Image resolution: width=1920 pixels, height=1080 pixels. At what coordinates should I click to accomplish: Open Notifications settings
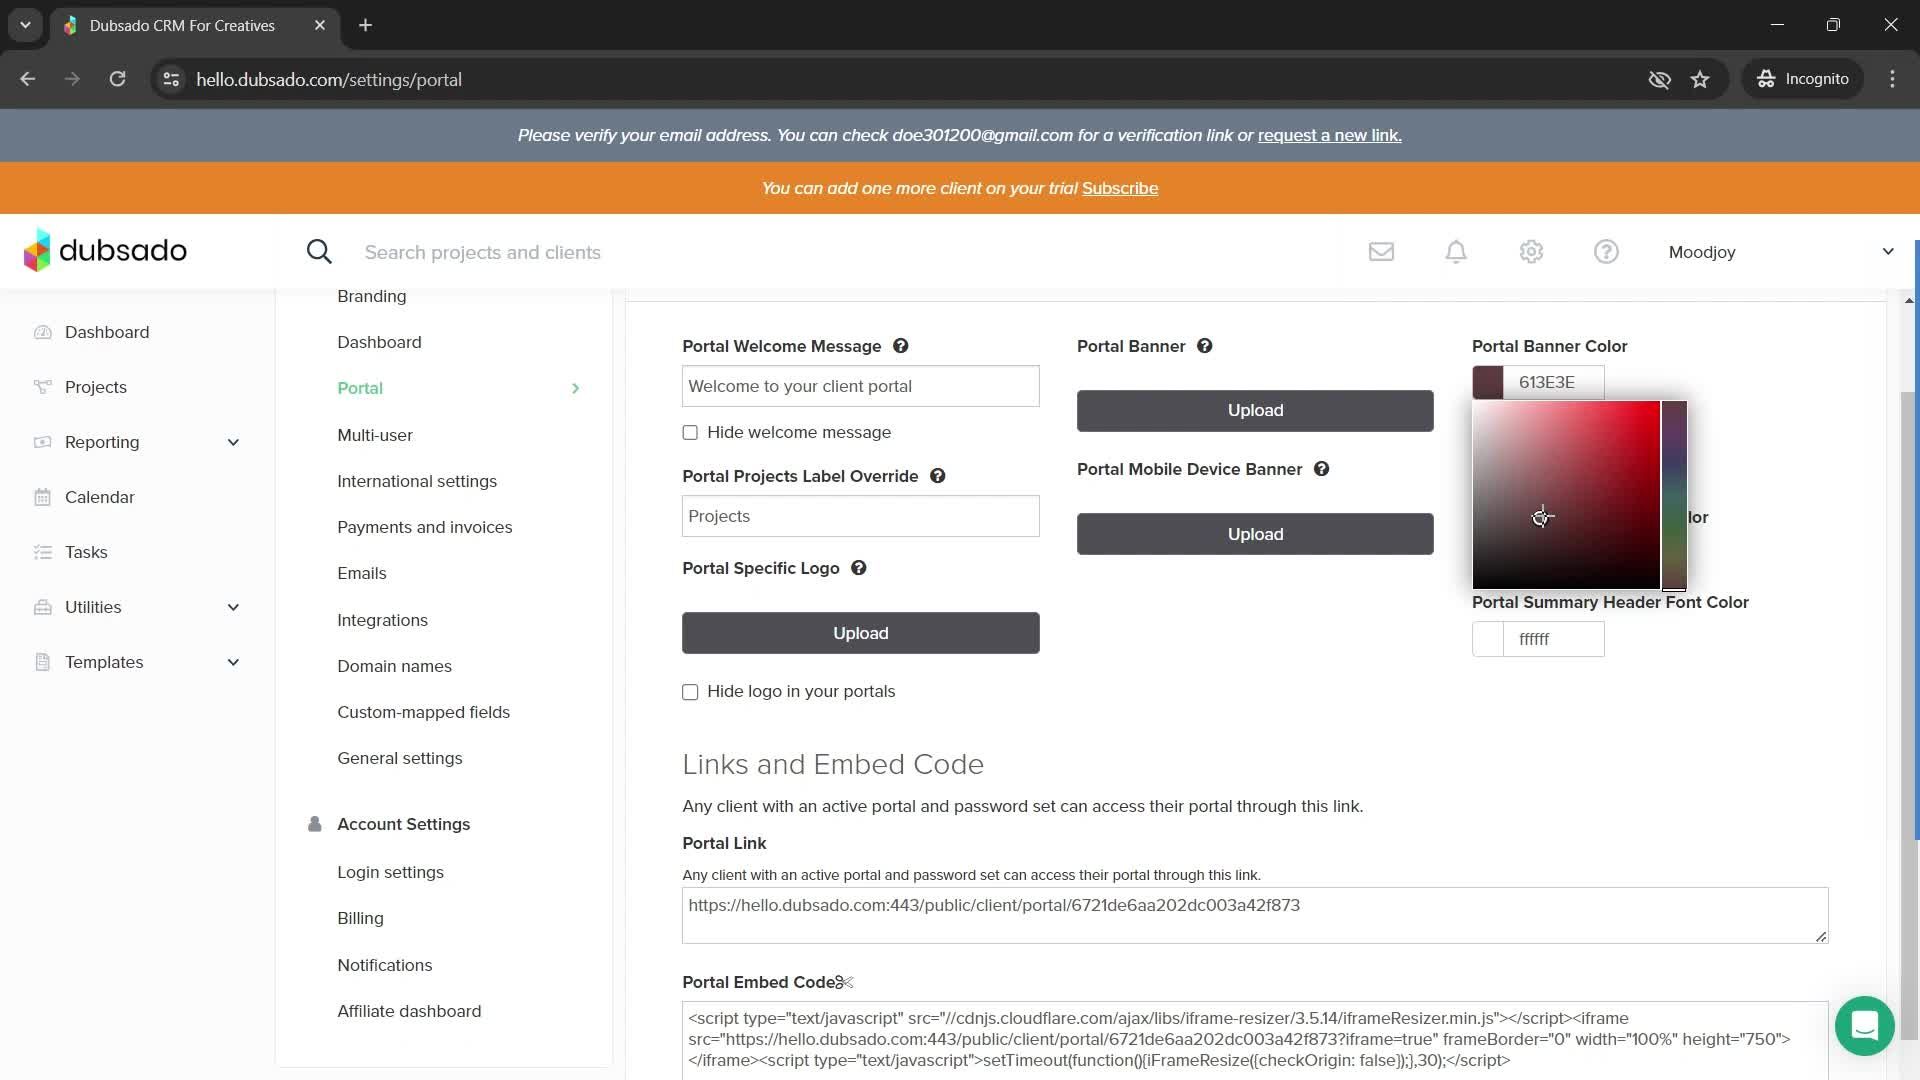coord(384,965)
